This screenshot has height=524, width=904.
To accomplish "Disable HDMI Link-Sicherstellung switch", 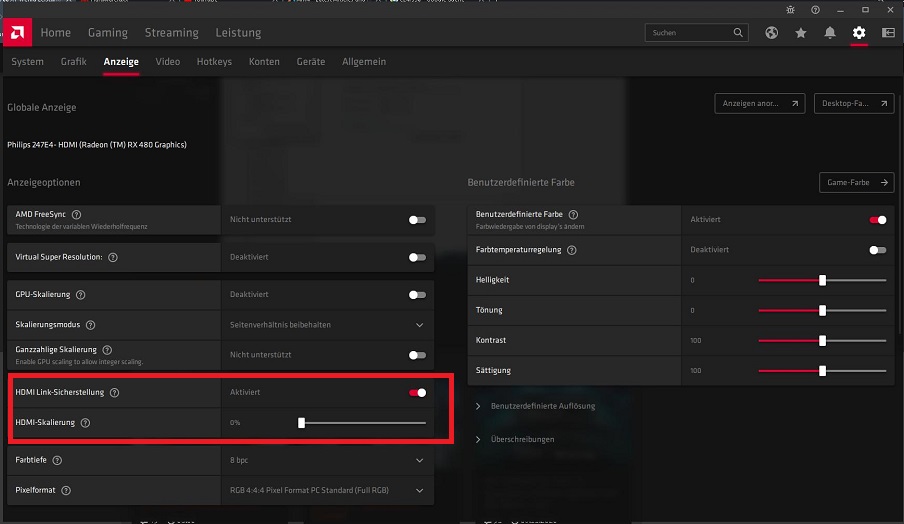I will point(417,393).
